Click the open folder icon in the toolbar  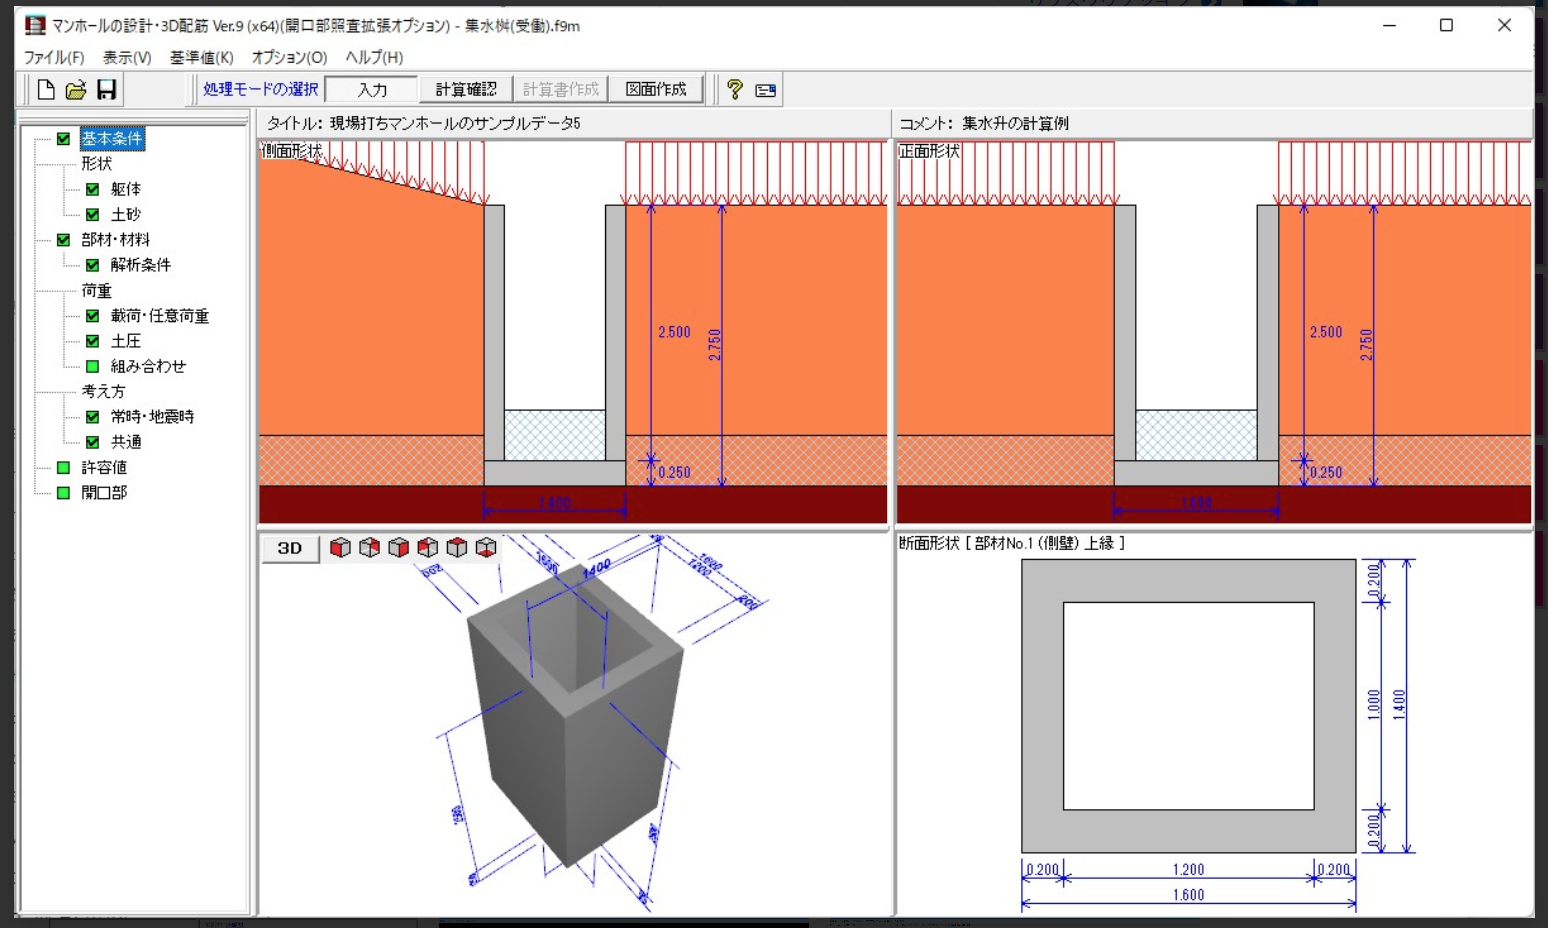(x=76, y=90)
